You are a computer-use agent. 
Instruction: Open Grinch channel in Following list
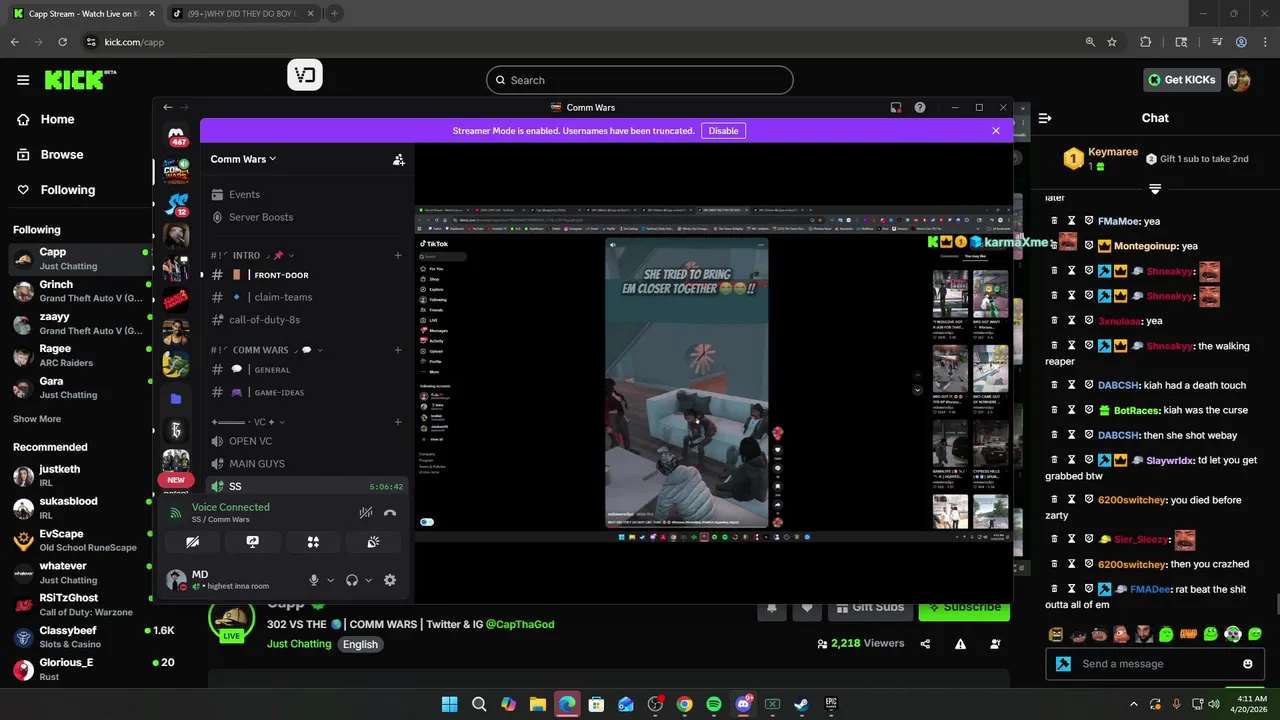78,291
